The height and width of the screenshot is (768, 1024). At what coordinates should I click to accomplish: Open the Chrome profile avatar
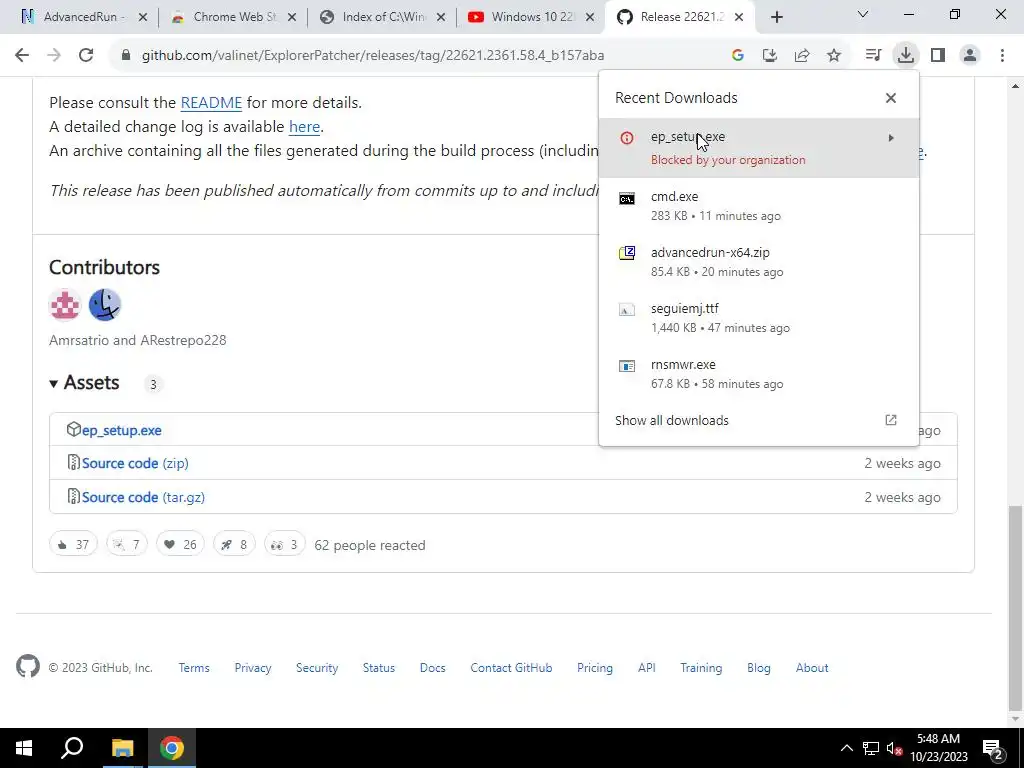coord(970,56)
